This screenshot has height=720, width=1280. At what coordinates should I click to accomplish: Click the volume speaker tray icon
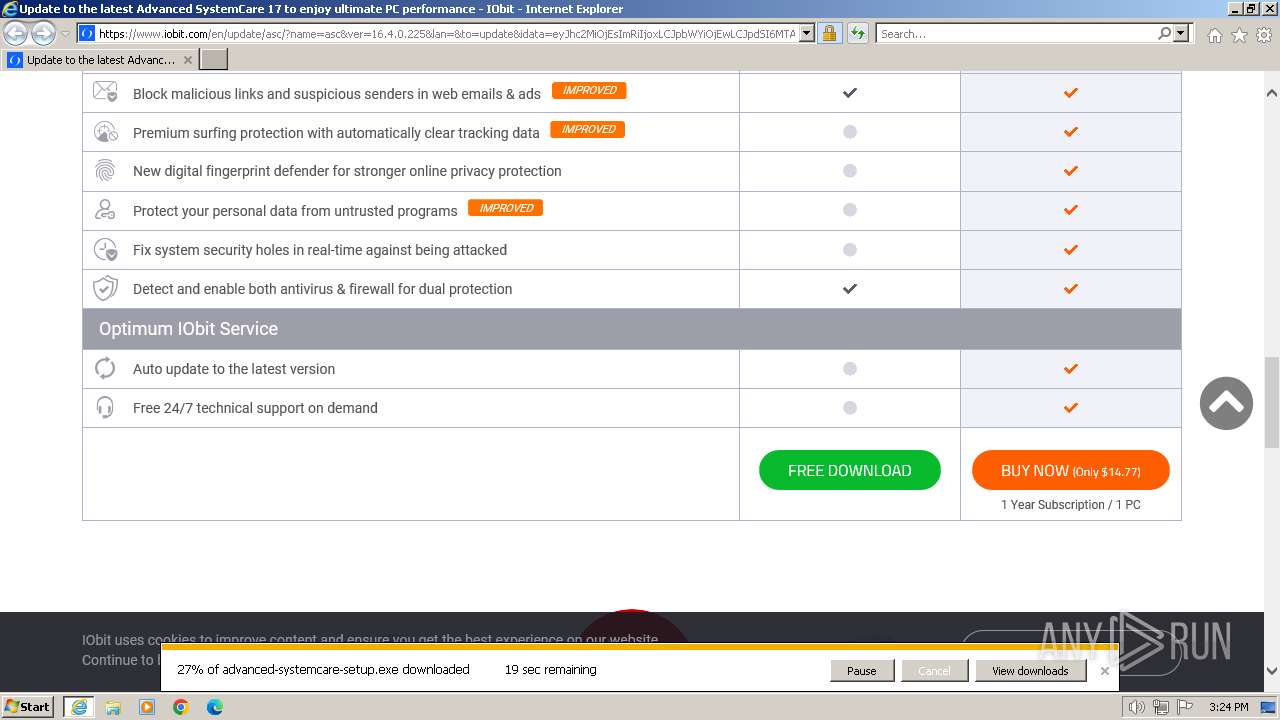point(1137,707)
